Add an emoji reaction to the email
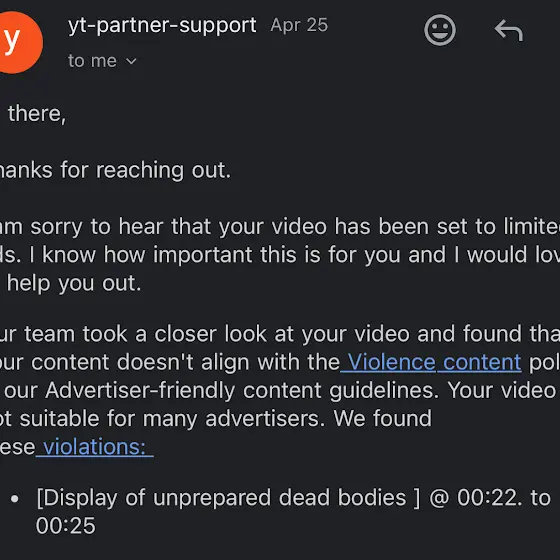The width and height of the screenshot is (560, 560). [x=440, y=30]
